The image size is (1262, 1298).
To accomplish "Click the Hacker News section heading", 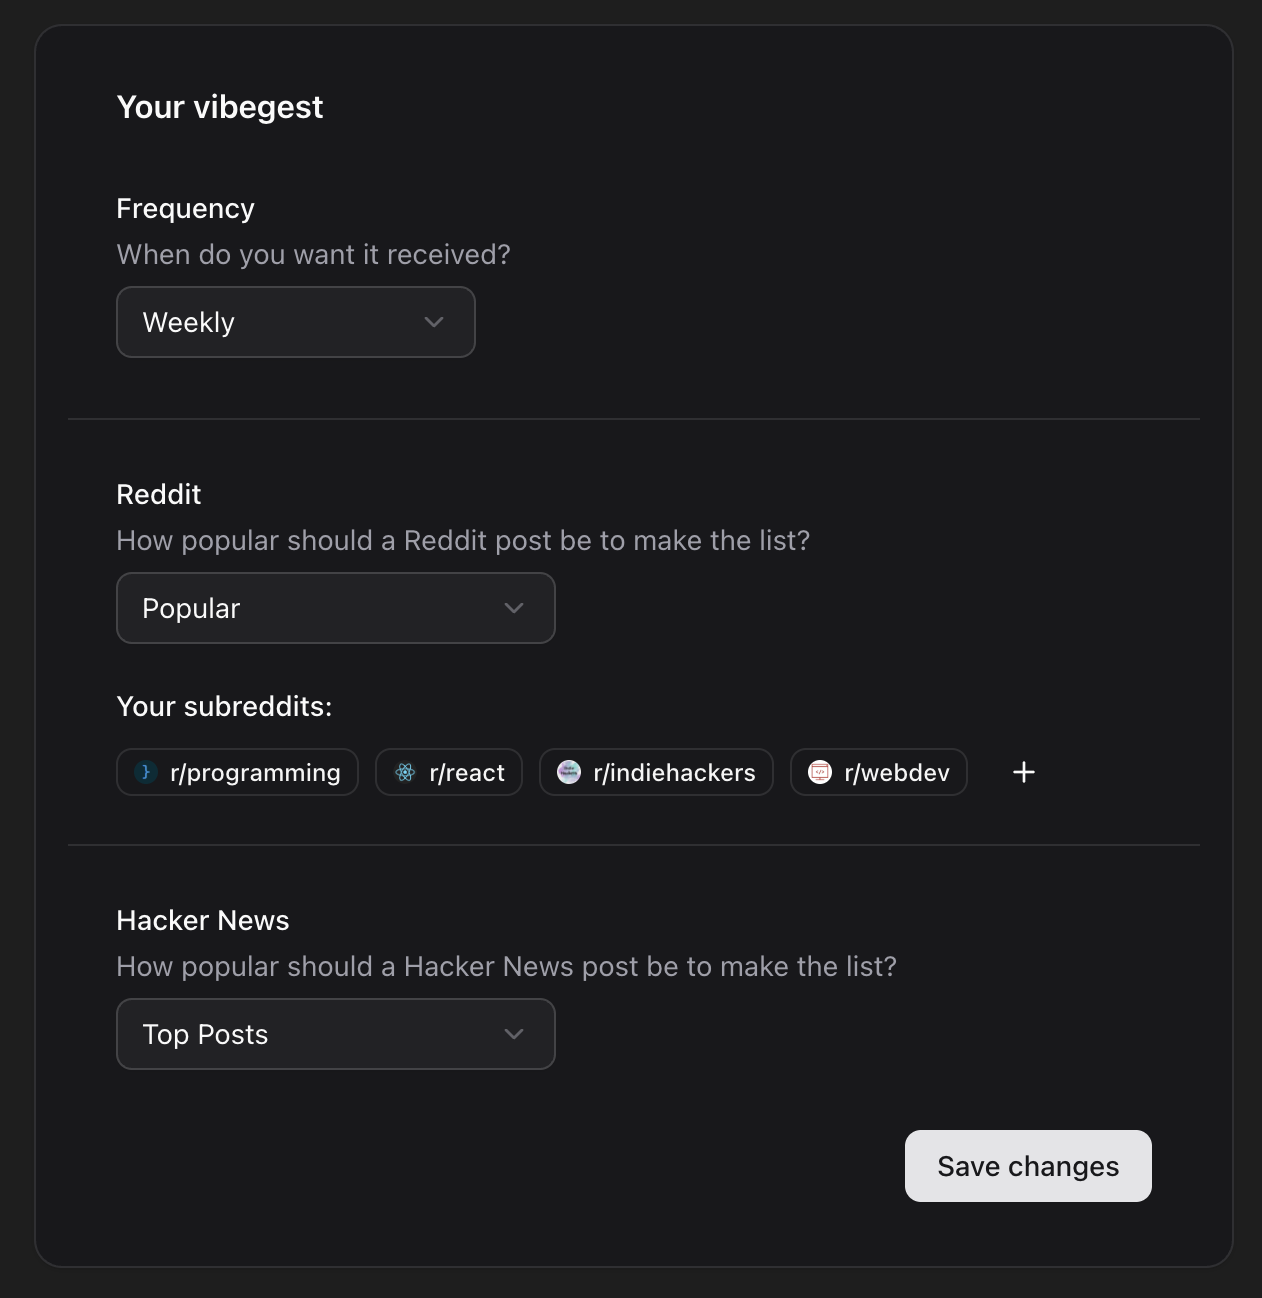I will pyautogui.click(x=202, y=920).
